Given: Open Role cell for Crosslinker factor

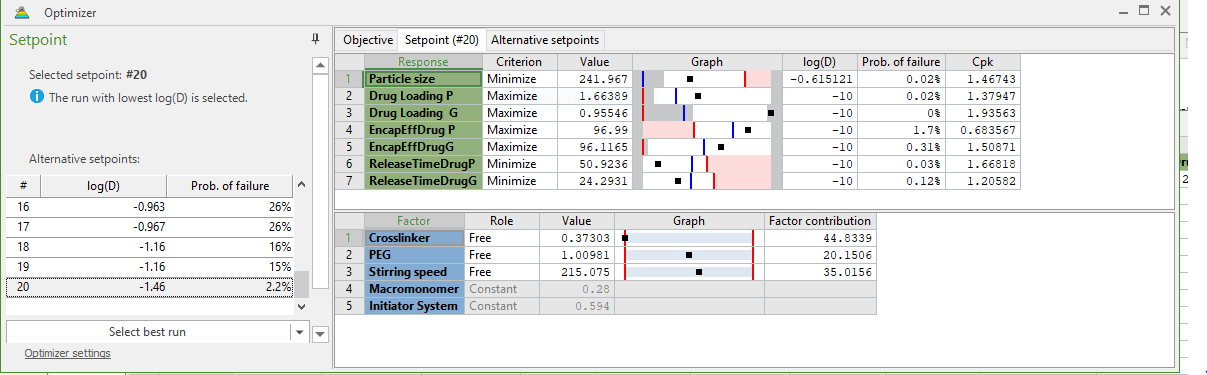Looking at the screenshot, I should pyautogui.click(x=501, y=238).
